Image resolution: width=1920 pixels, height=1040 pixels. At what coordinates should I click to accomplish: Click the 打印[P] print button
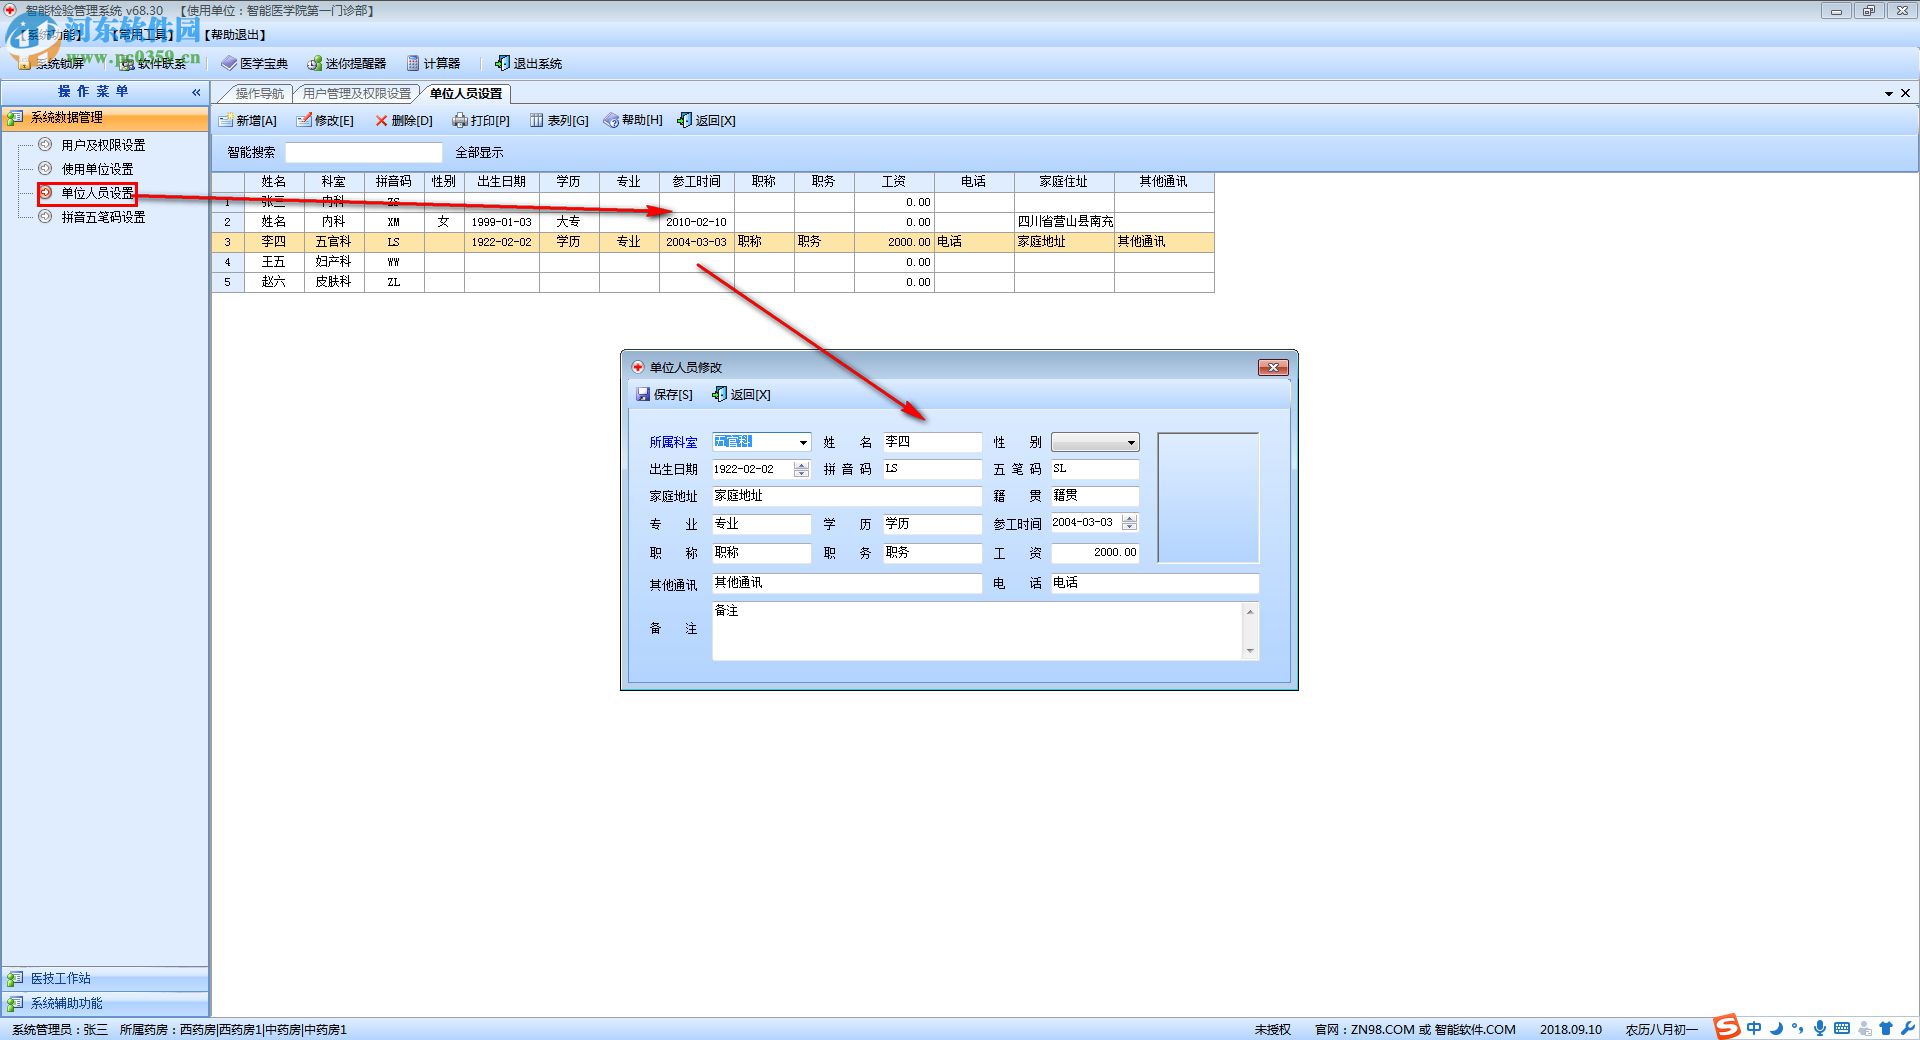(481, 120)
